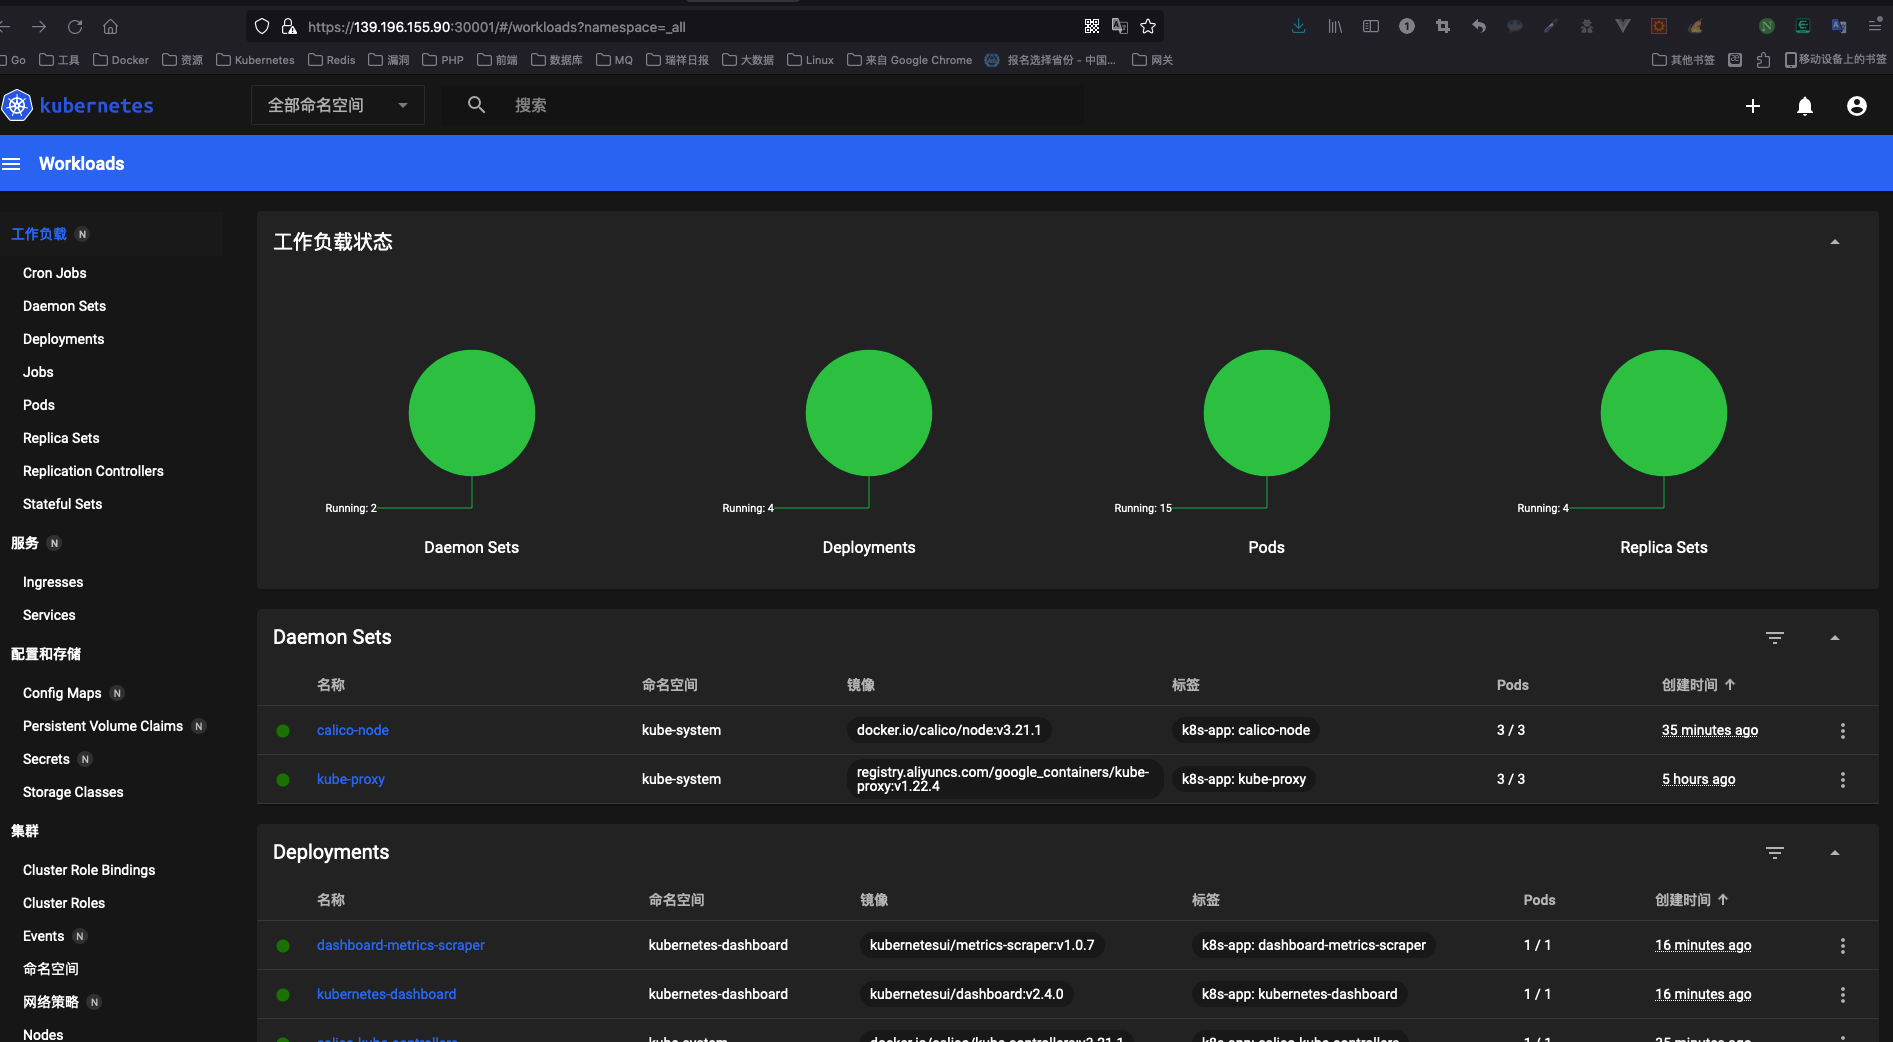
Task: Click the bookmark star in address bar
Action: [x=1148, y=27]
